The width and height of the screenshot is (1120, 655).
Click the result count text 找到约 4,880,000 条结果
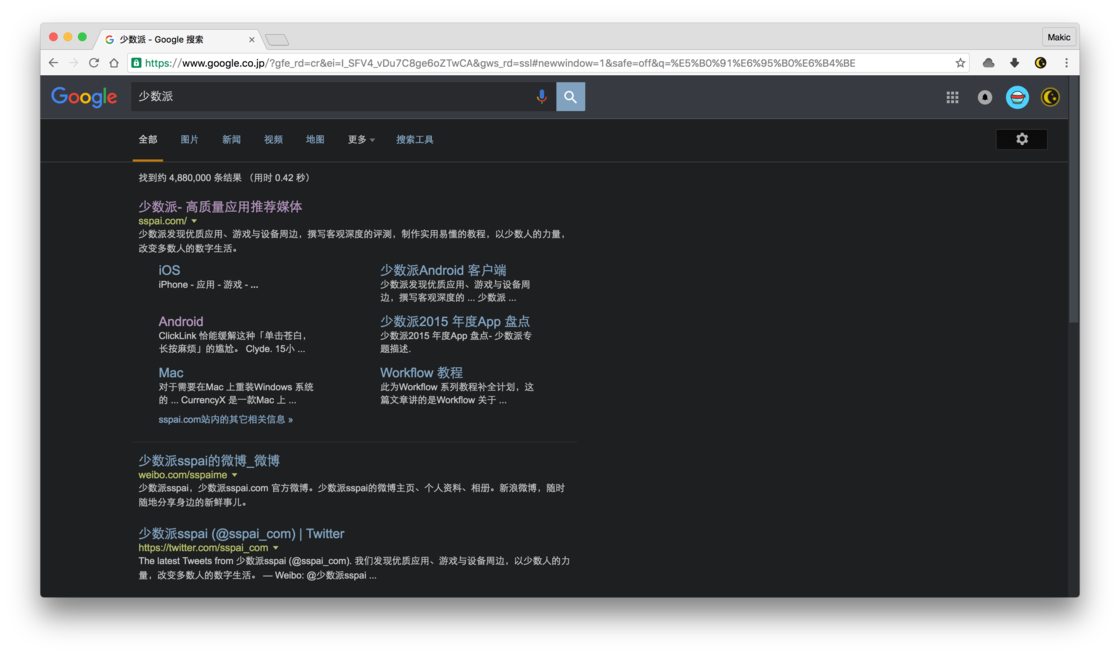pyautogui.click(x=190, y=178)
